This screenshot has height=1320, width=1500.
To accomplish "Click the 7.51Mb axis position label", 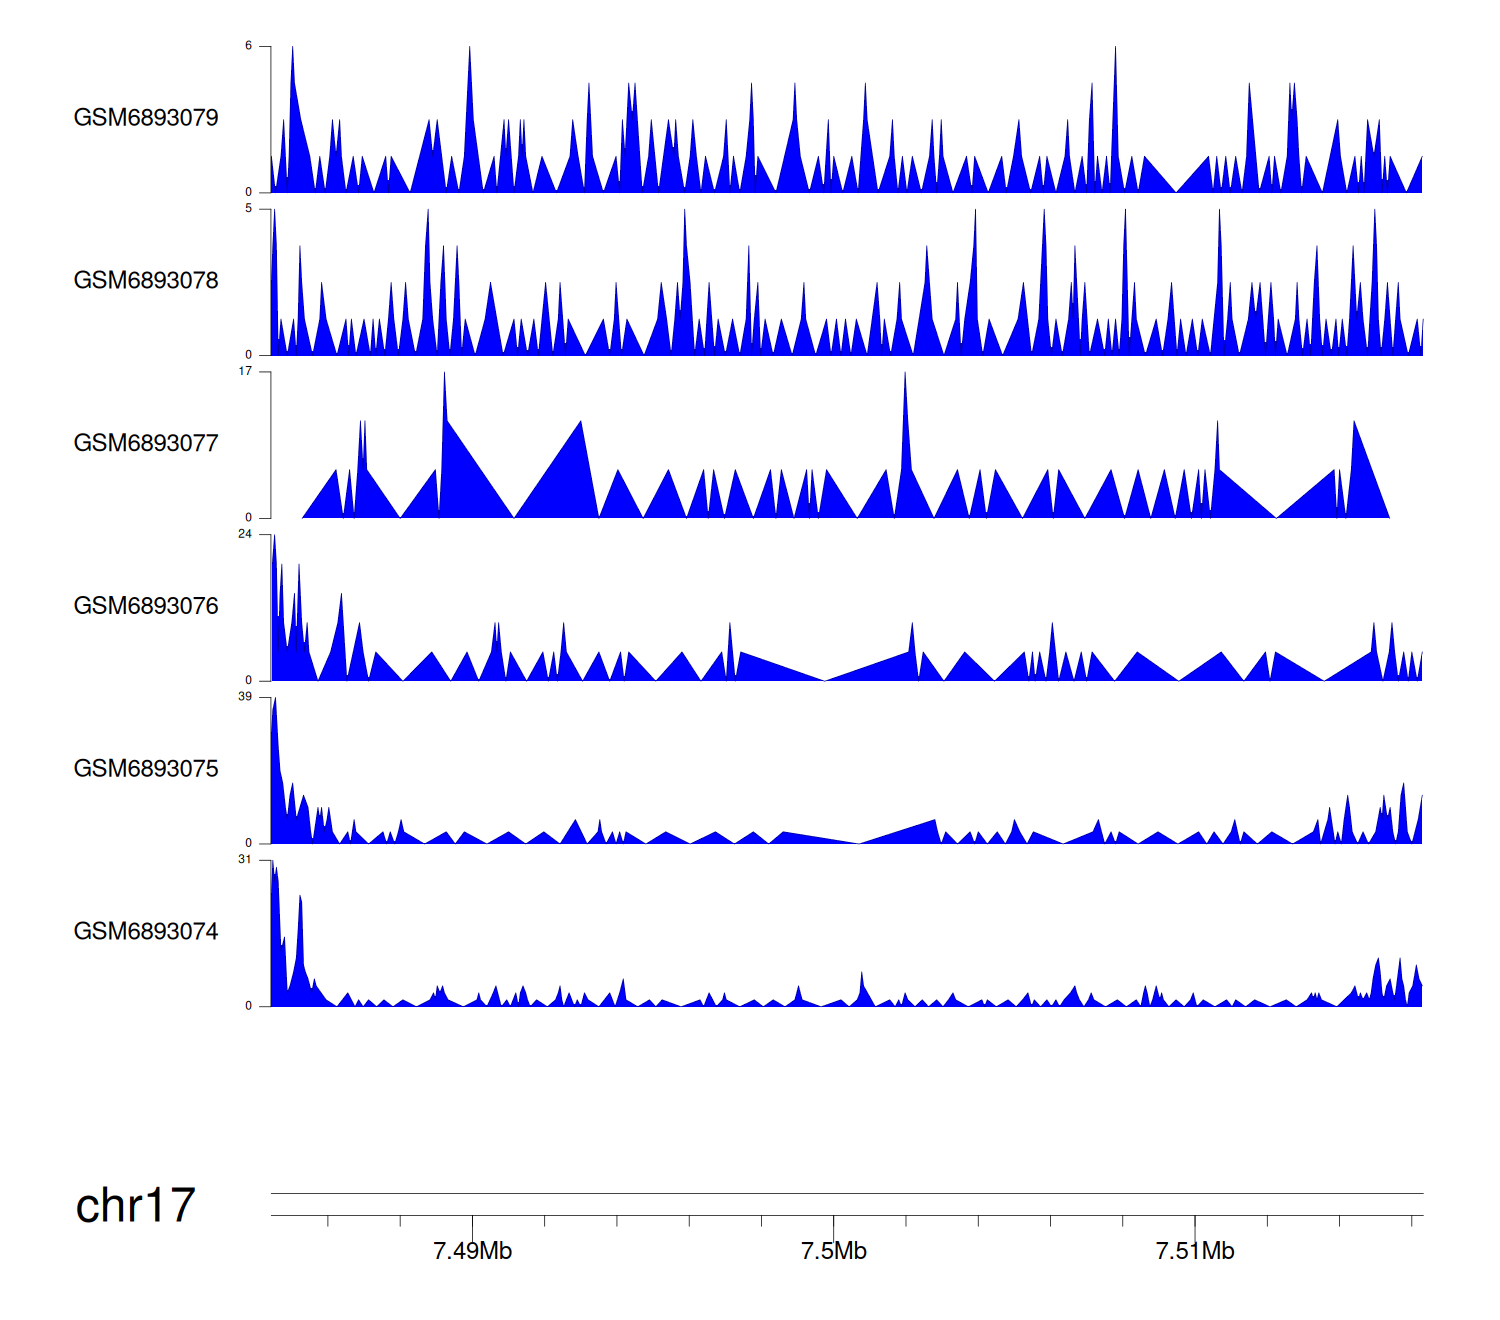I will [1194, 1251].
